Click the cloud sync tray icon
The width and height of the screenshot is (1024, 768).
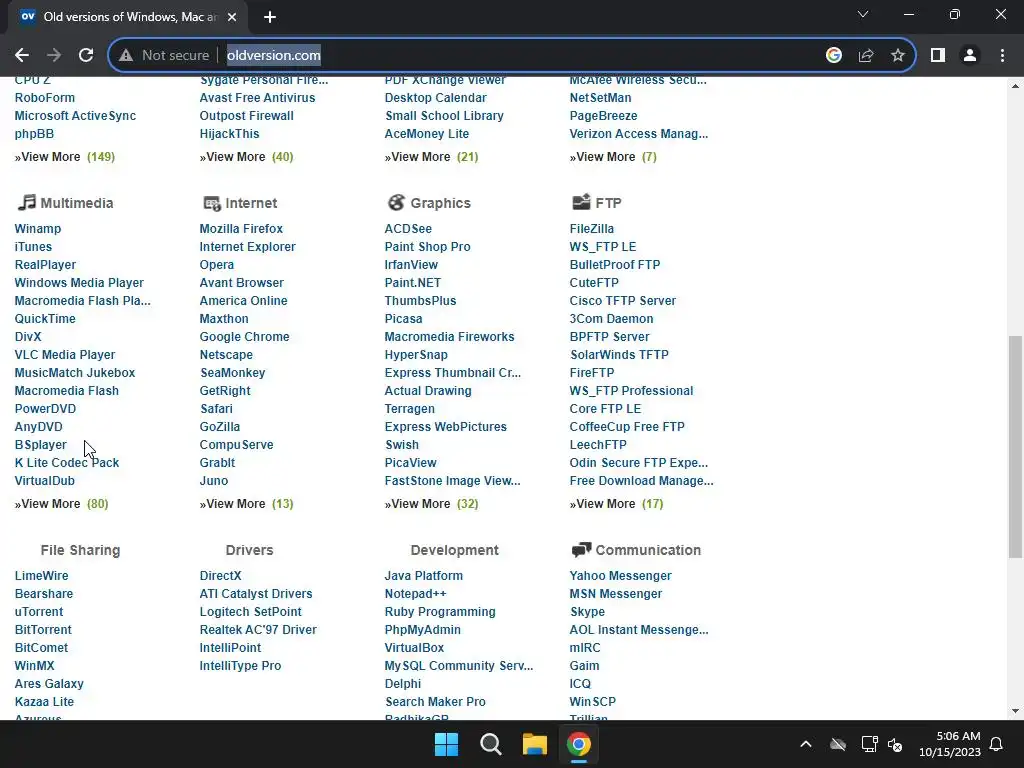838,744
